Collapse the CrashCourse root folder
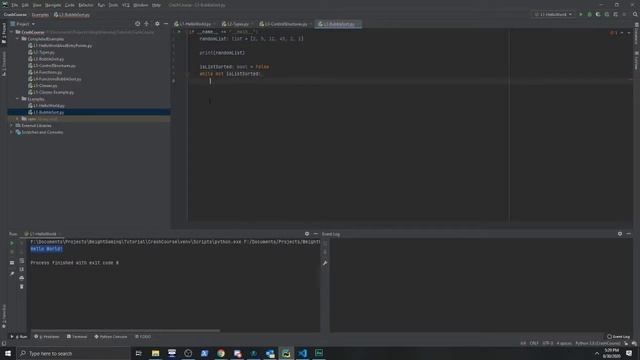 [x=12, y=32]
